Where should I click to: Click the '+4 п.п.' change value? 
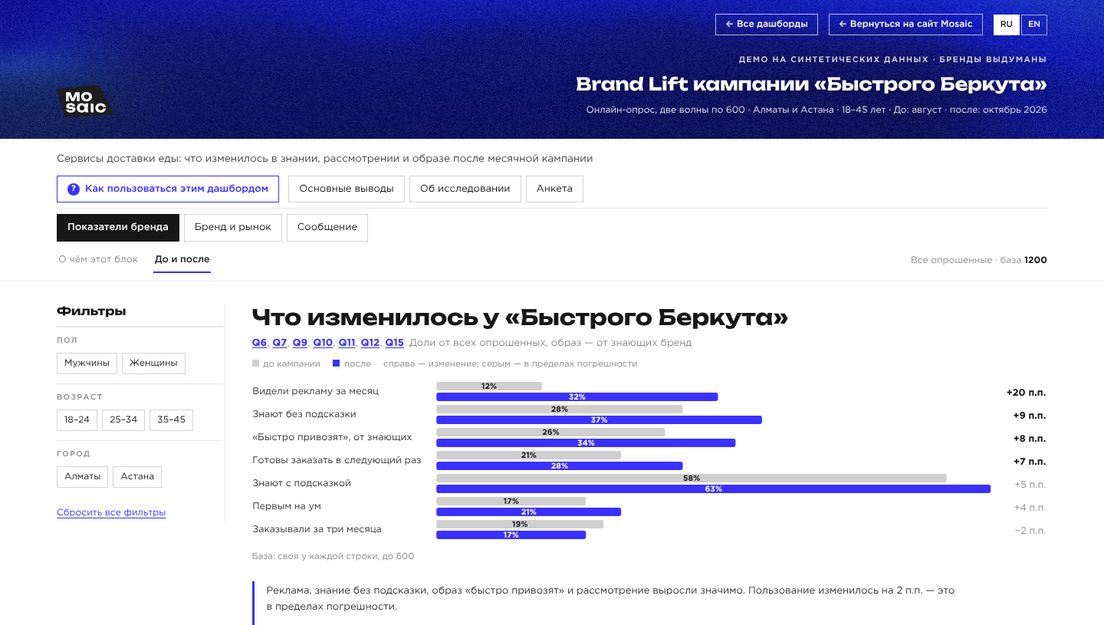coord(1029,507)
